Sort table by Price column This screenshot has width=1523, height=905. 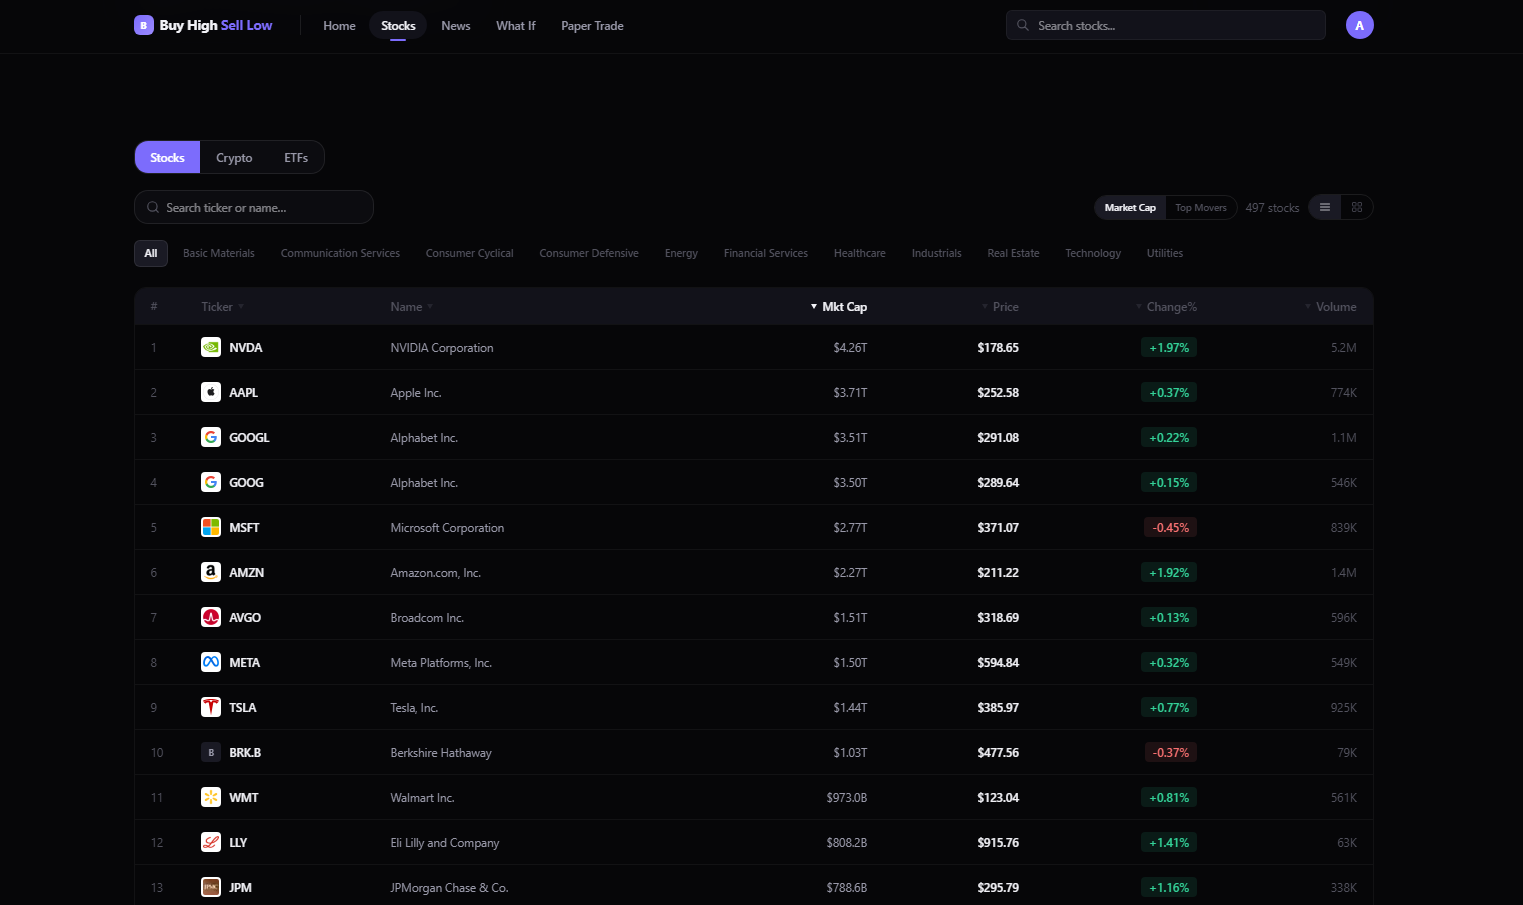(1000, 306)
